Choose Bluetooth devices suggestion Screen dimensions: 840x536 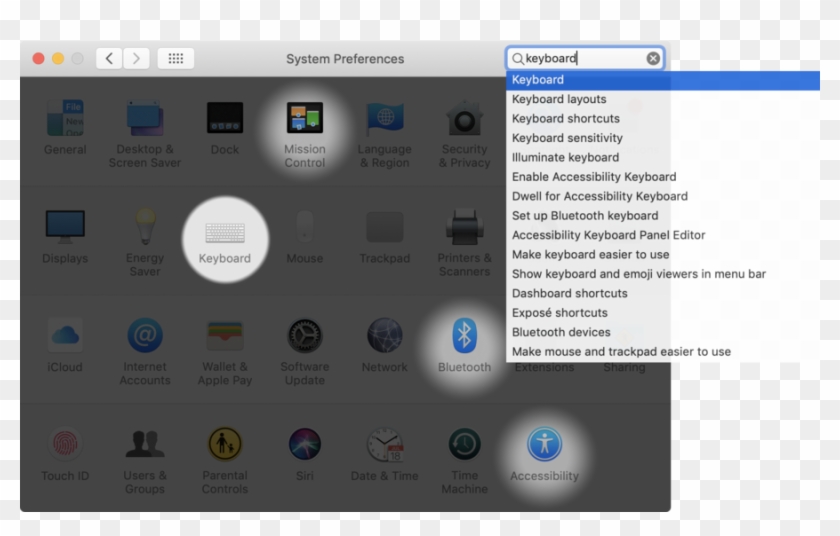663,332
